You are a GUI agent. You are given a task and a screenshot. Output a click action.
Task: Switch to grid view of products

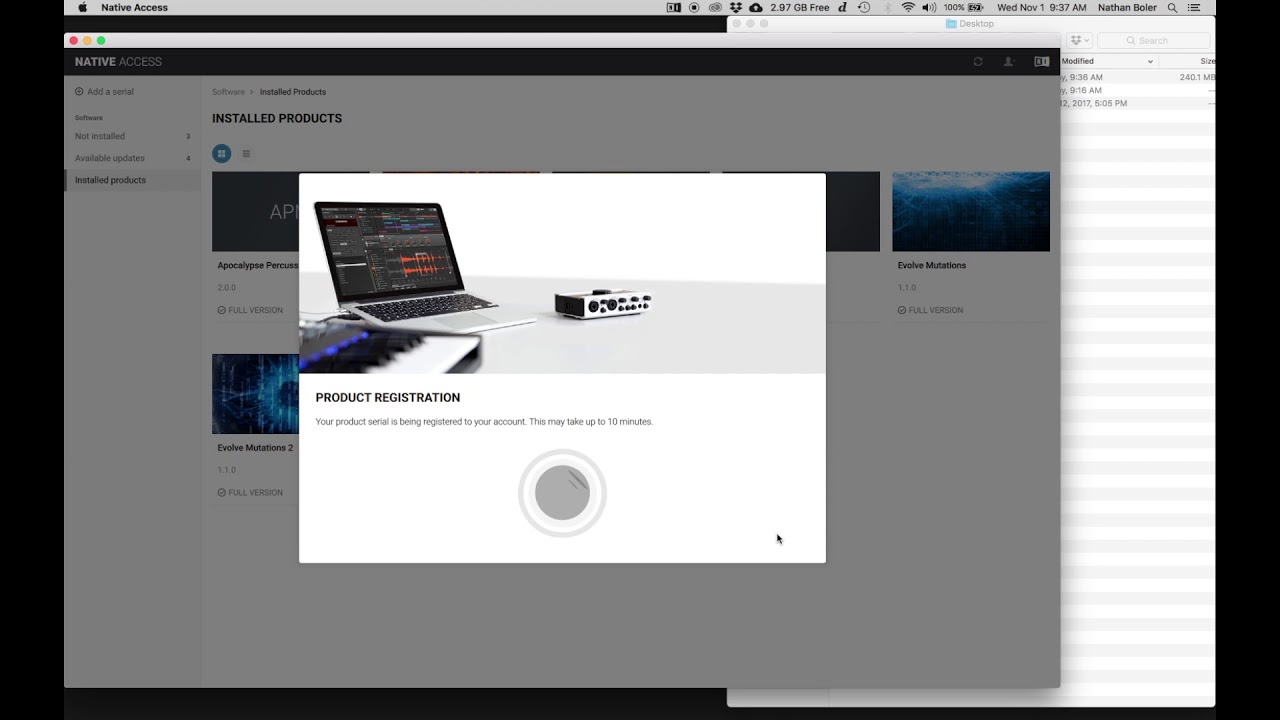tap(222, 153)
